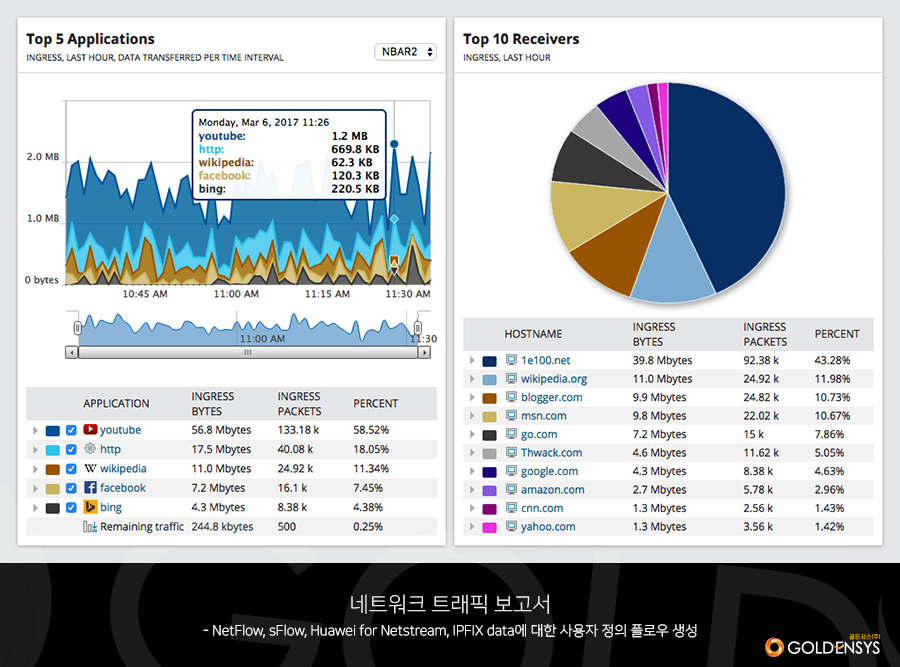
Task: Click the yahoo.com magenta color swatch
Action: 490,528
